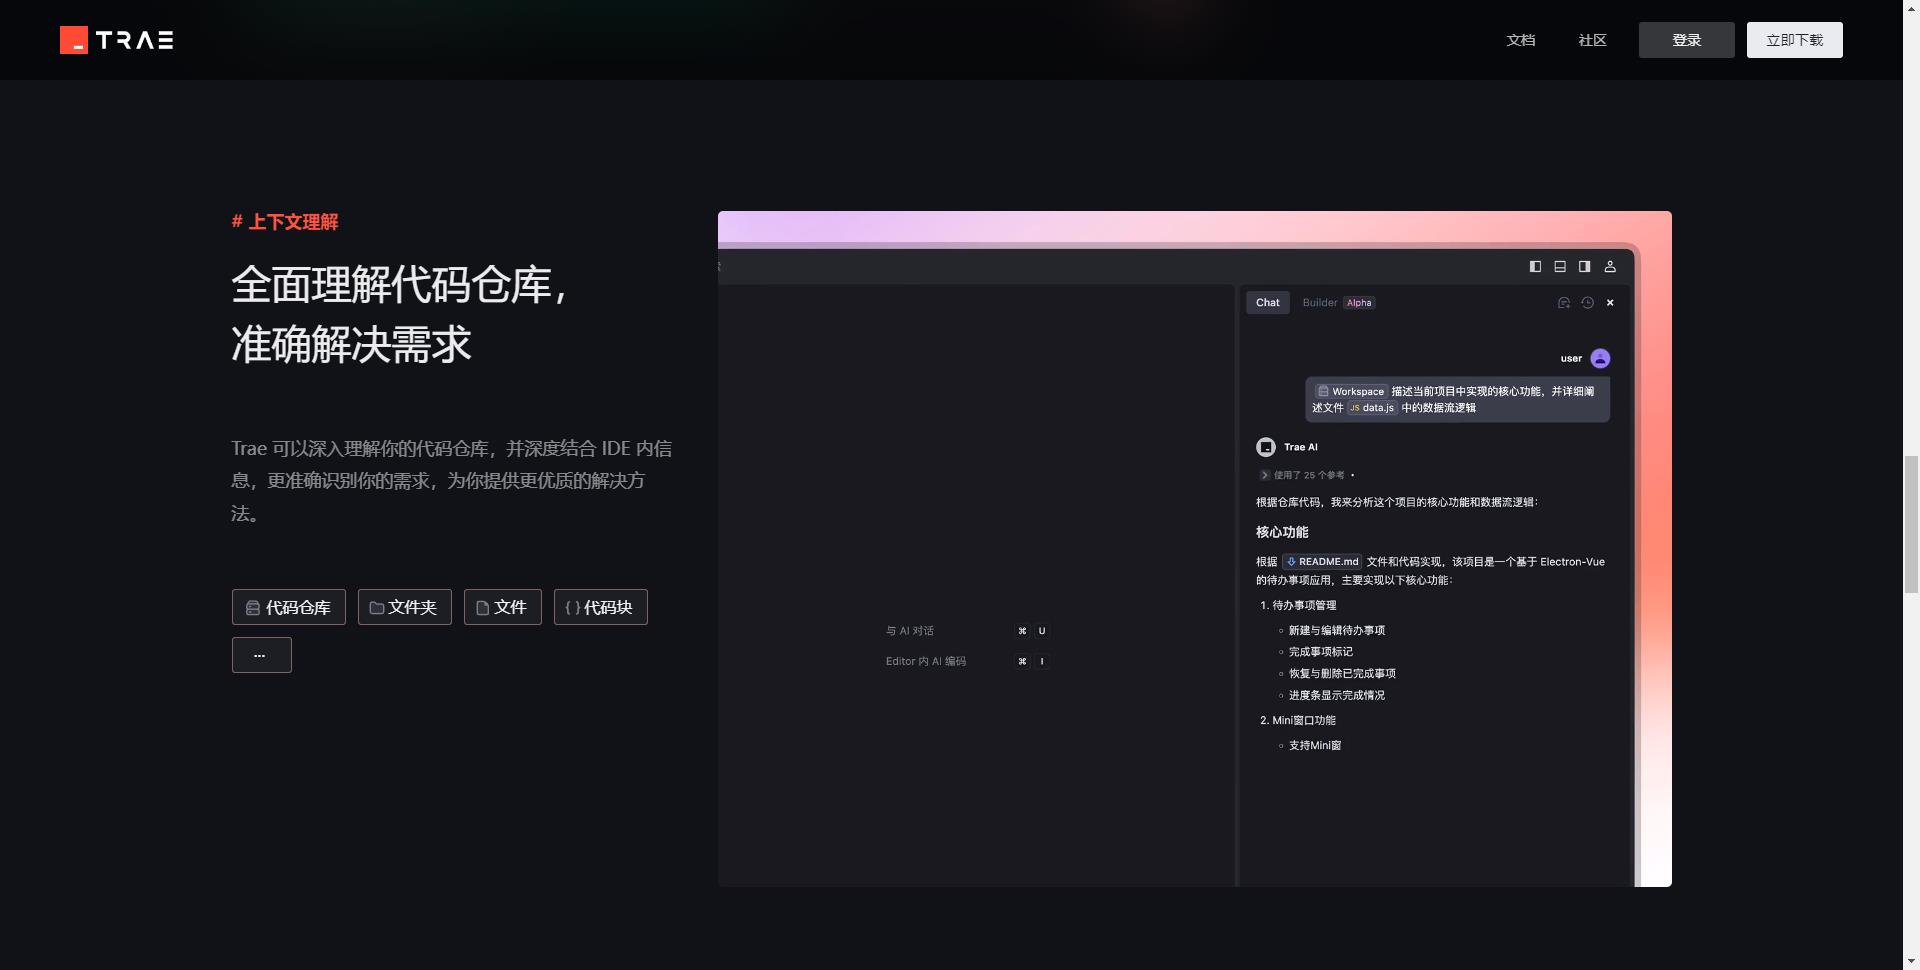
Task: Toggle the left sidebar layout icon
Action: coord(1535,267)
